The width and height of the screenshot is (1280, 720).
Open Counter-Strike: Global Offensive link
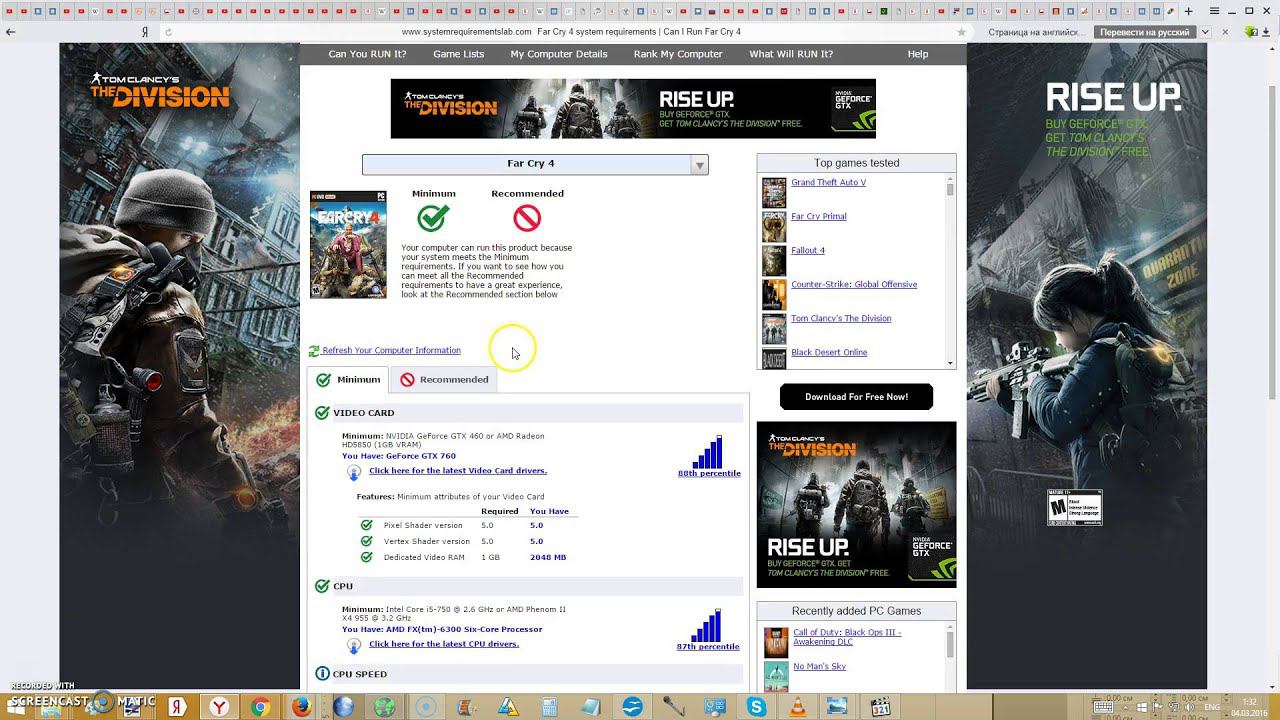(x=854, y=285)
